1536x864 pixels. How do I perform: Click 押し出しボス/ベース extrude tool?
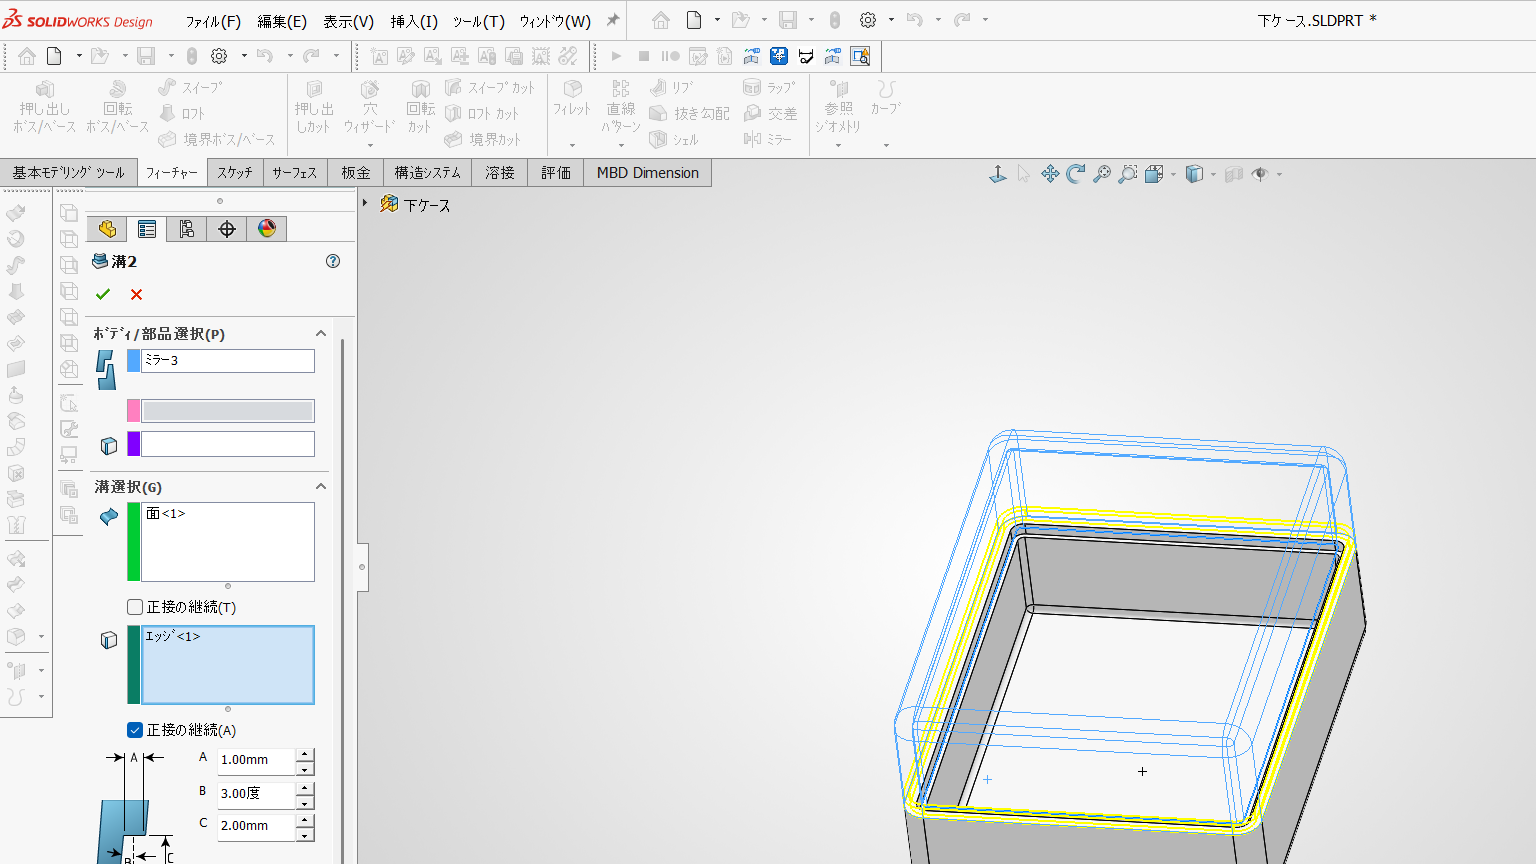pyautogui.click(x=44, y=108)
